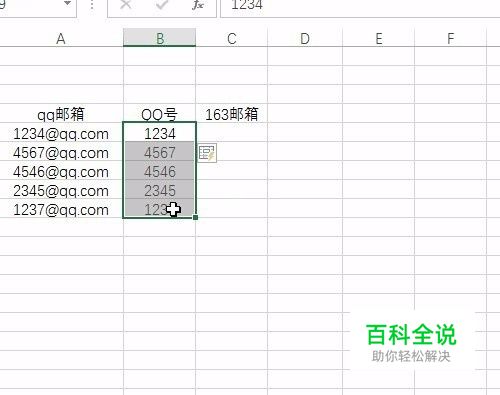Click the fill handle of selection
This screenshot has width=500, height=395.
coord(195,217)
